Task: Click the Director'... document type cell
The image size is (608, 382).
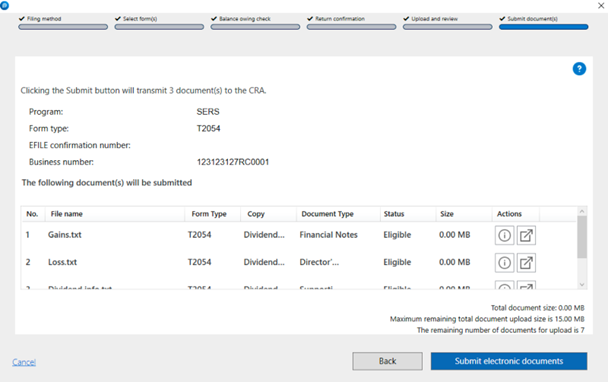Action: coord(319,263)
